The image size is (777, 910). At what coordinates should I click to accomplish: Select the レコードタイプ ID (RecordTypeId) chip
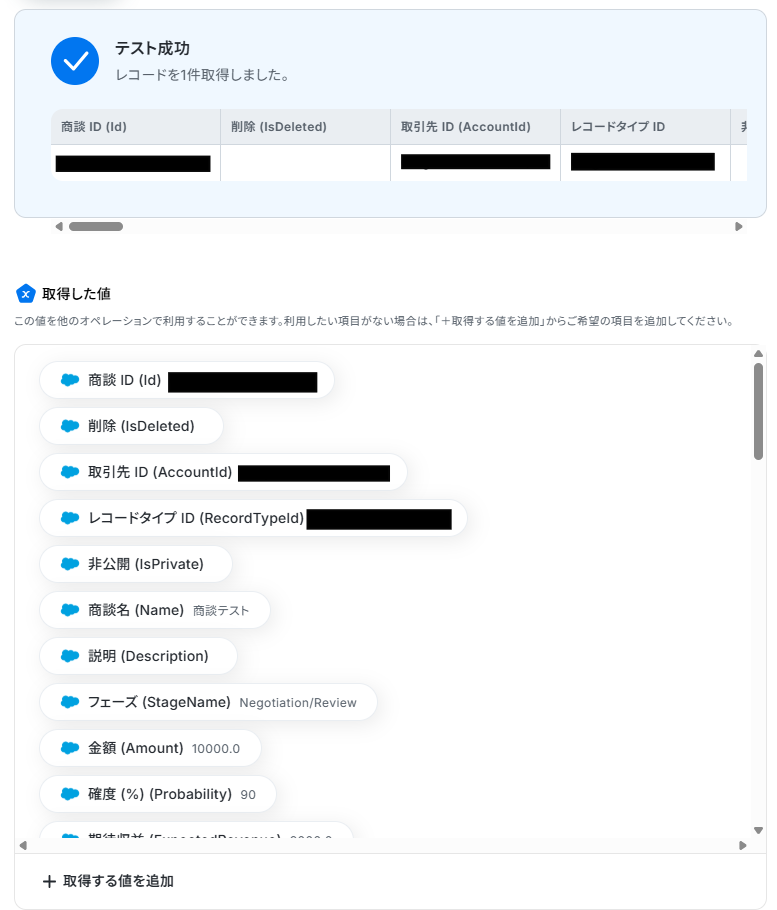coord(253,518)
